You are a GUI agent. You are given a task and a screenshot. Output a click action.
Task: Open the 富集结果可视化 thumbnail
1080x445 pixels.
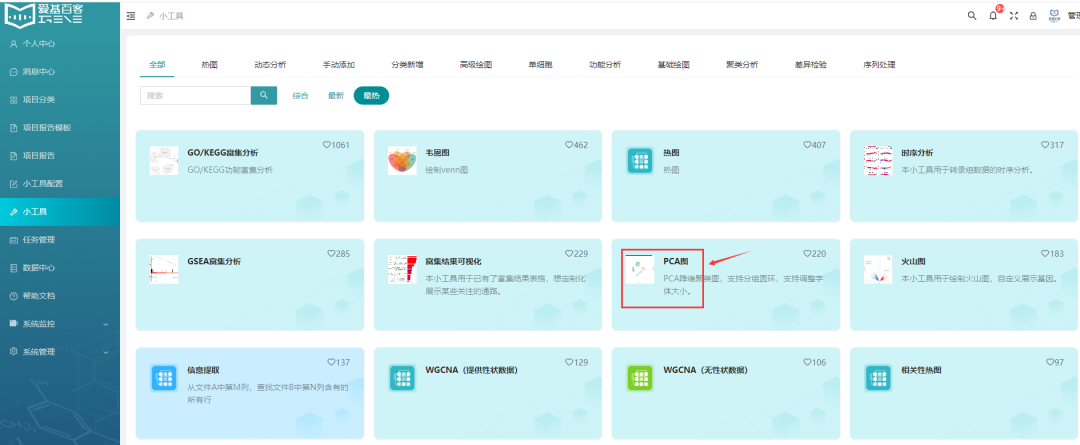[402, 269]
